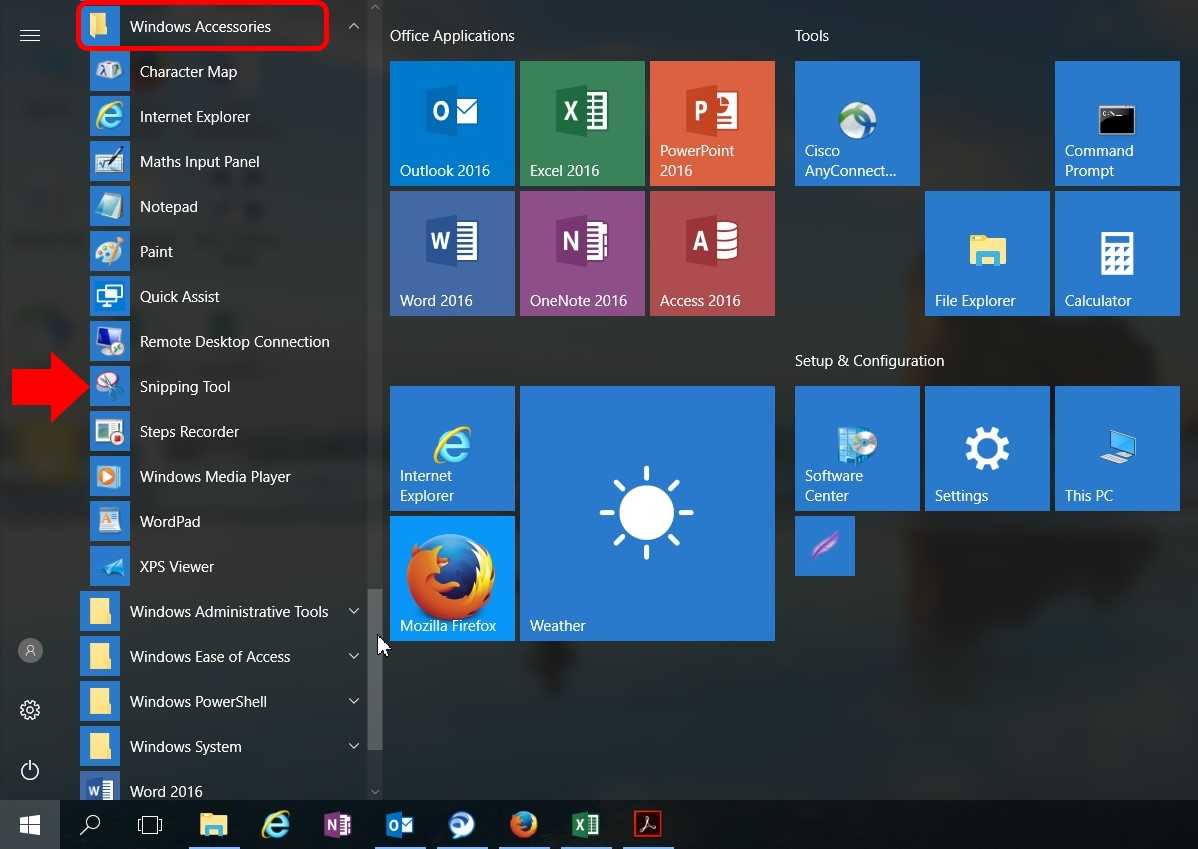
Task: Open Settings from the Start sidebar gear
Action: (x=30, y=711)
